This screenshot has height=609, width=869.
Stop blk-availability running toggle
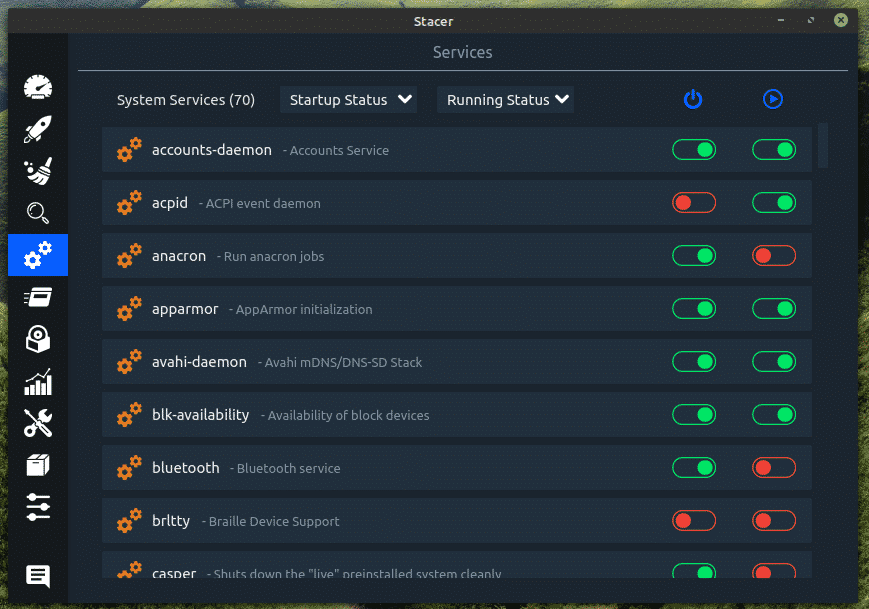point(774,414)
